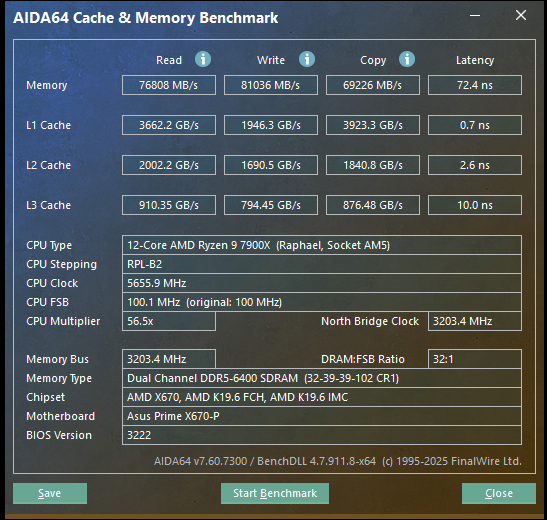Click the DRAM:FSB Ratio 32:1 field
The height and width of the screenshot is (520, 547).
click(x=475, y=359)
